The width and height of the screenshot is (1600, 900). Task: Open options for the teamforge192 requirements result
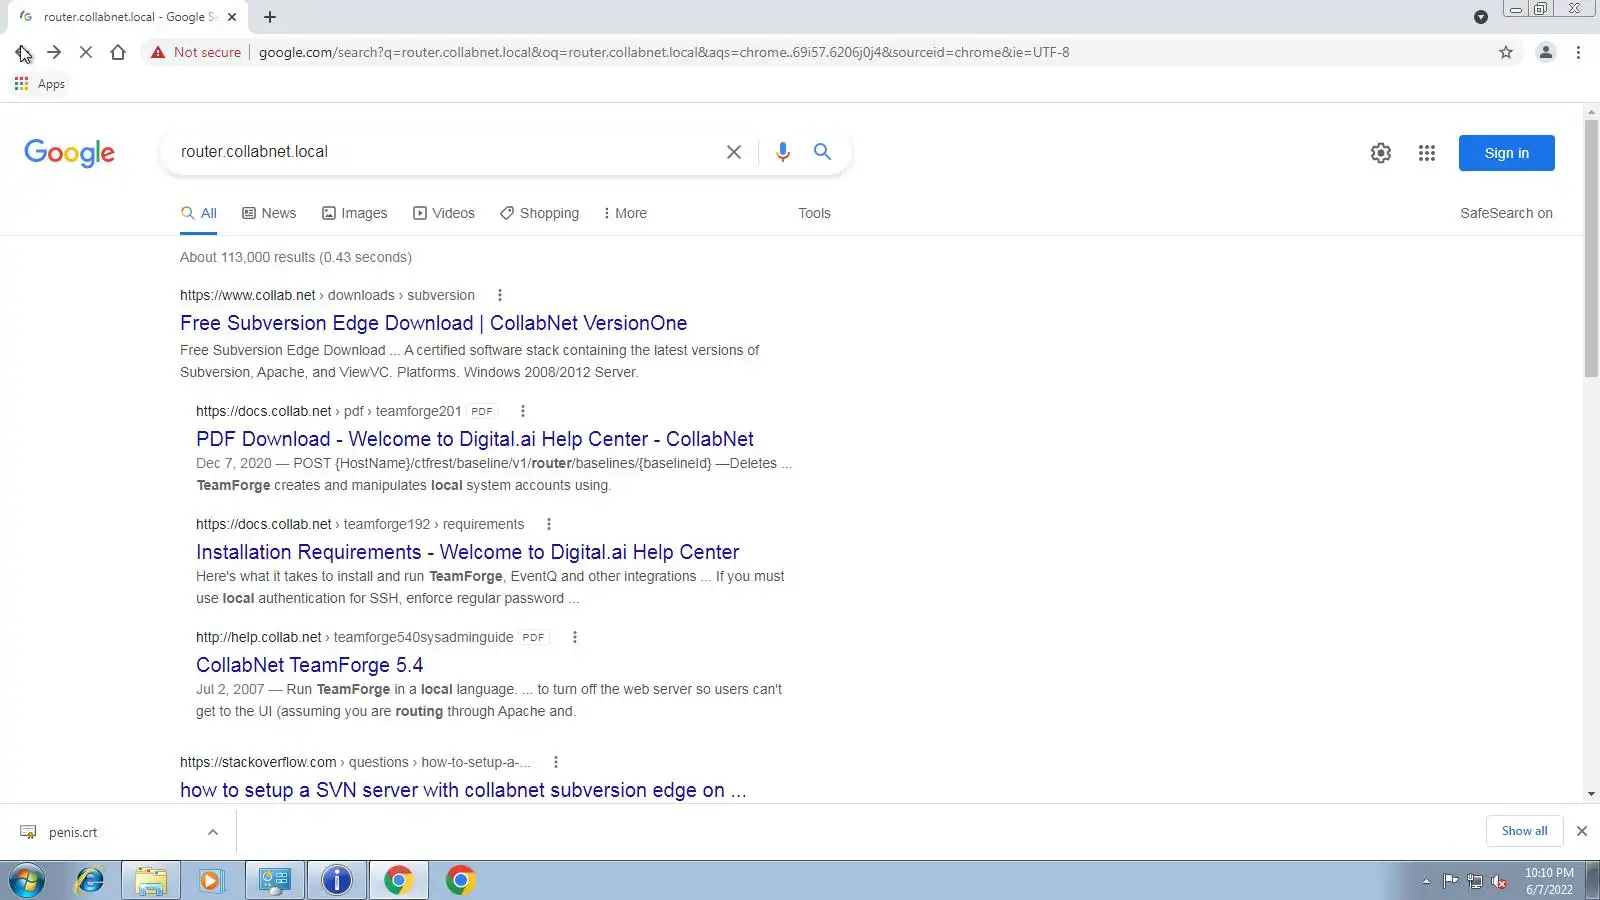pyautogui.click(x=548, y=524)
